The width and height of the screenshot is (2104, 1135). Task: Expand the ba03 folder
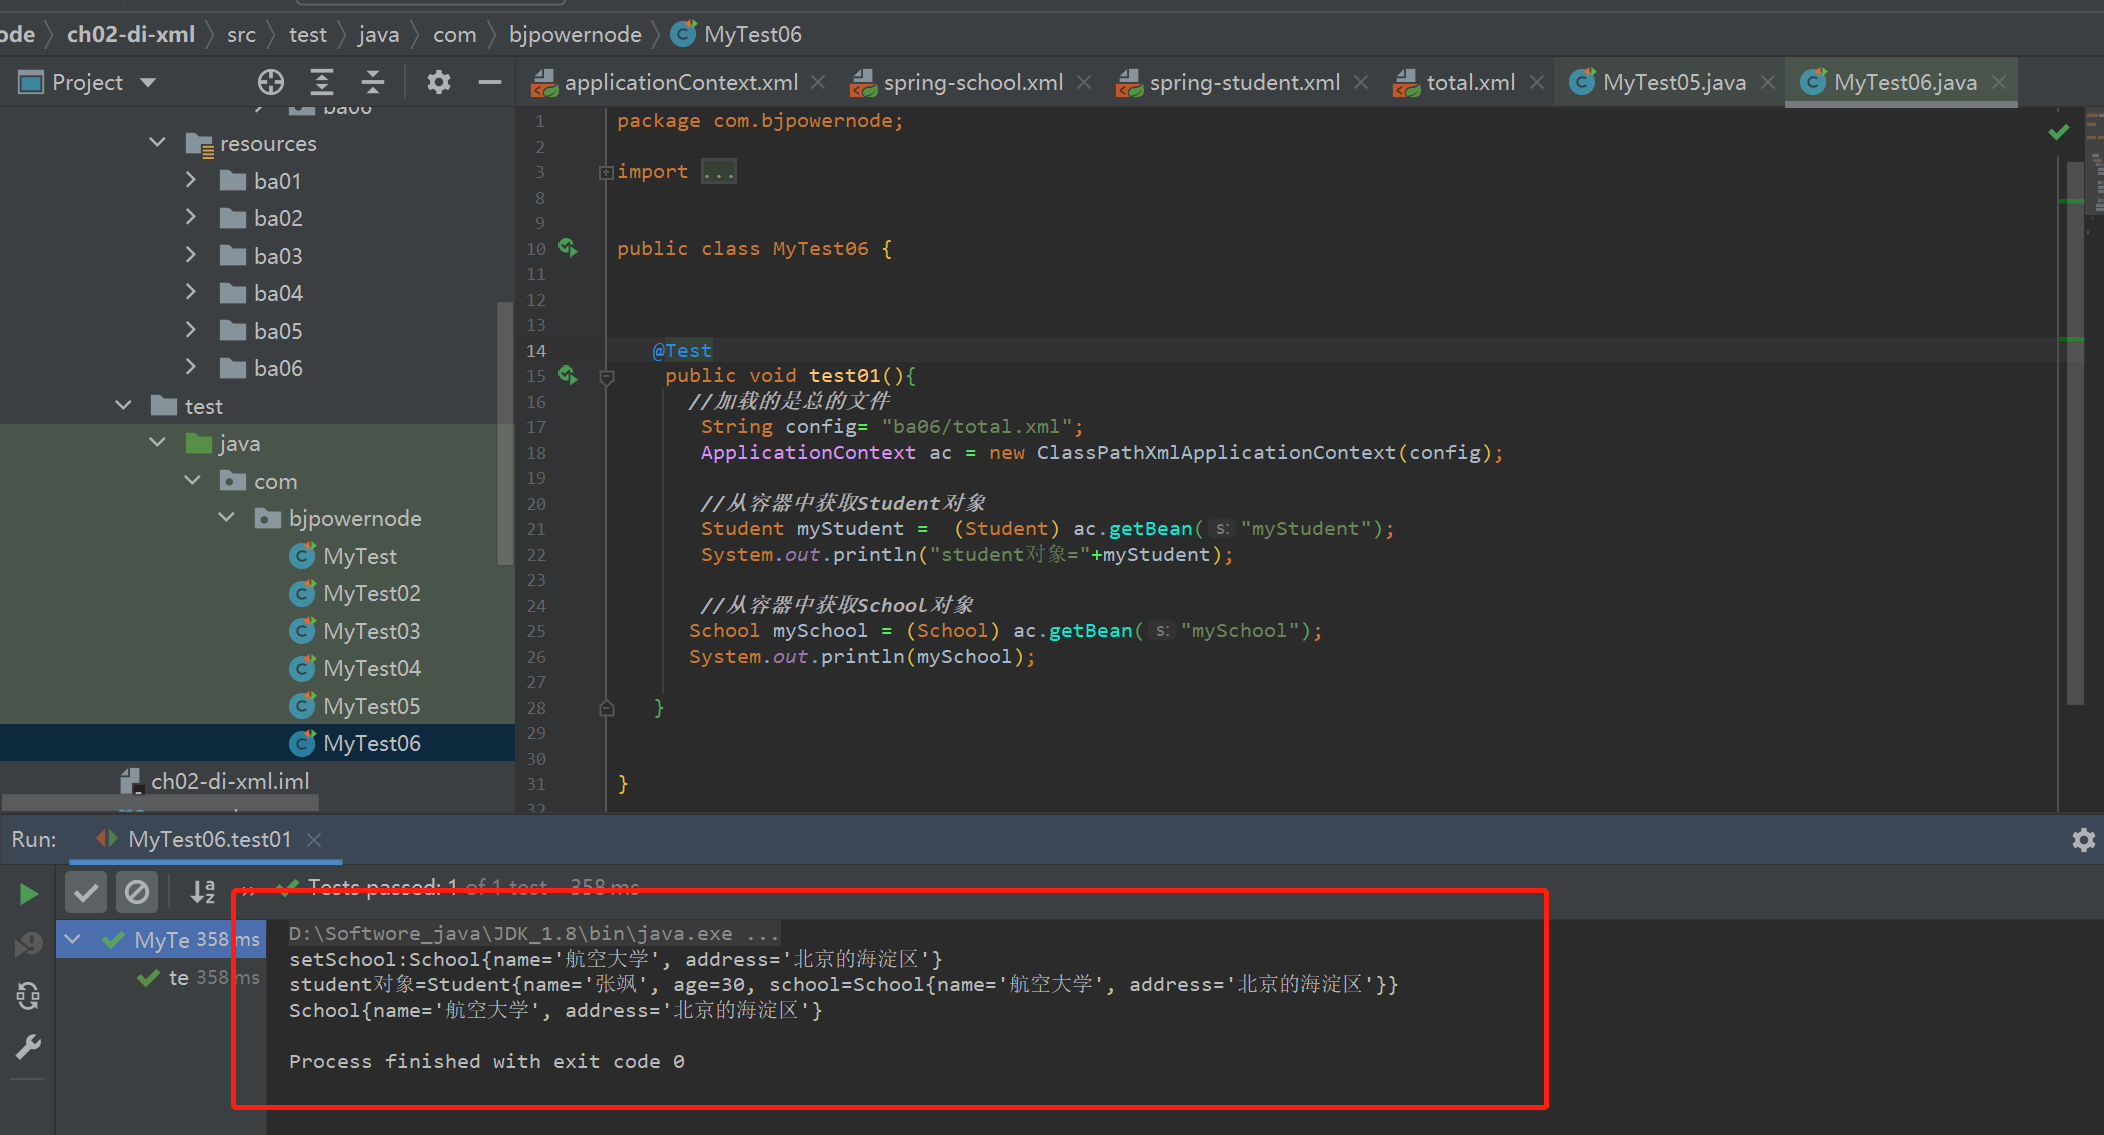tap(191, 255)
